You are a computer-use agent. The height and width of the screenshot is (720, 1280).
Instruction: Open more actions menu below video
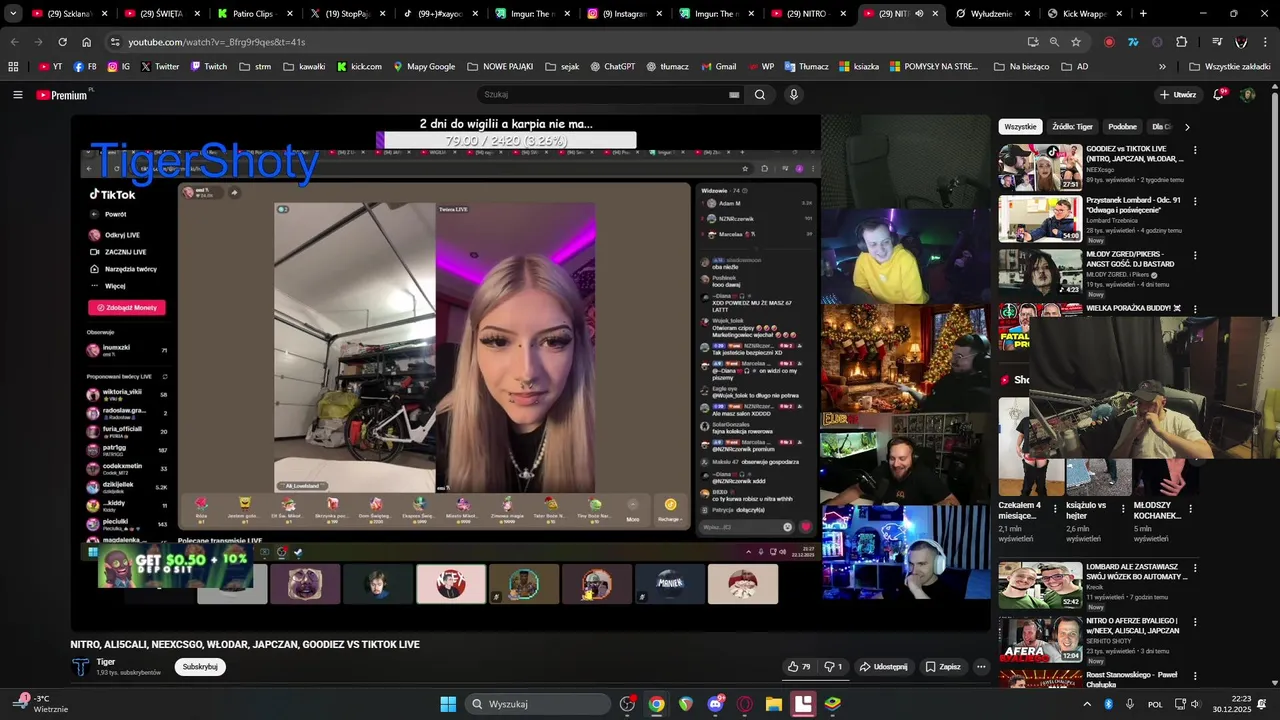click(981, 667)
